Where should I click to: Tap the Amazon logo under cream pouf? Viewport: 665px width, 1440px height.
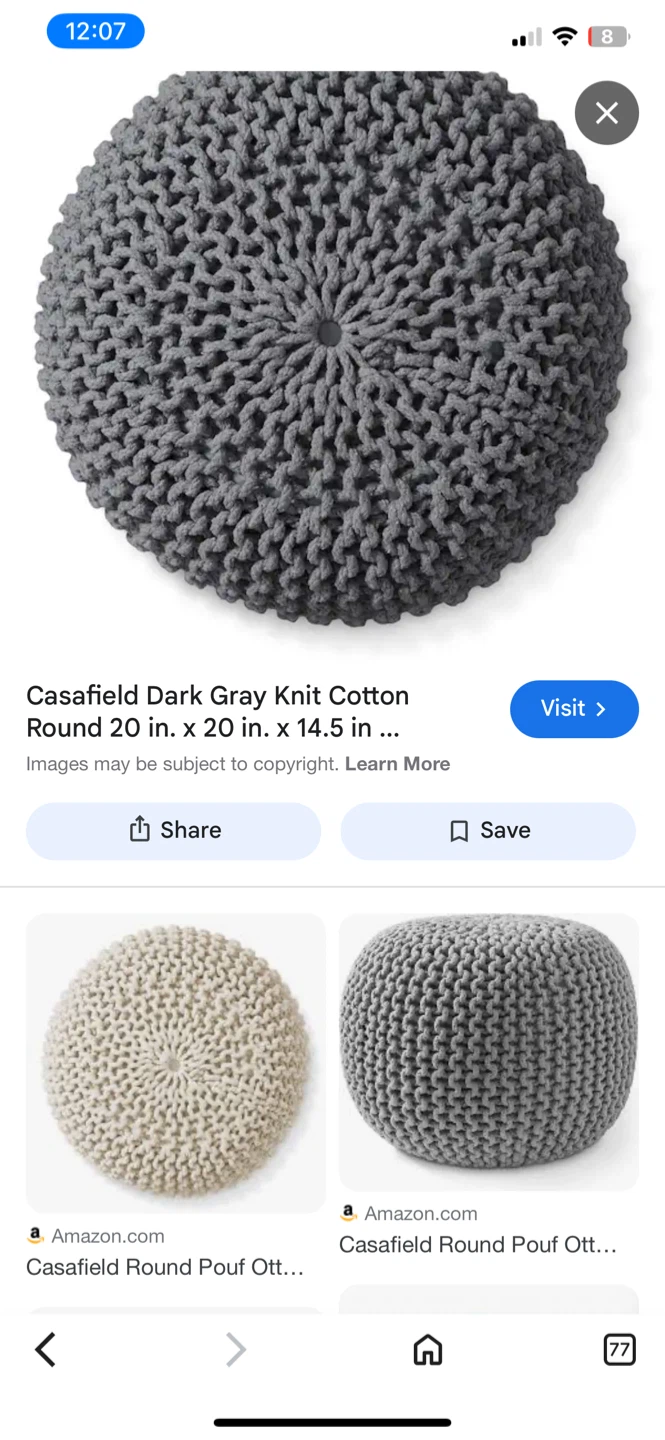36,1236
